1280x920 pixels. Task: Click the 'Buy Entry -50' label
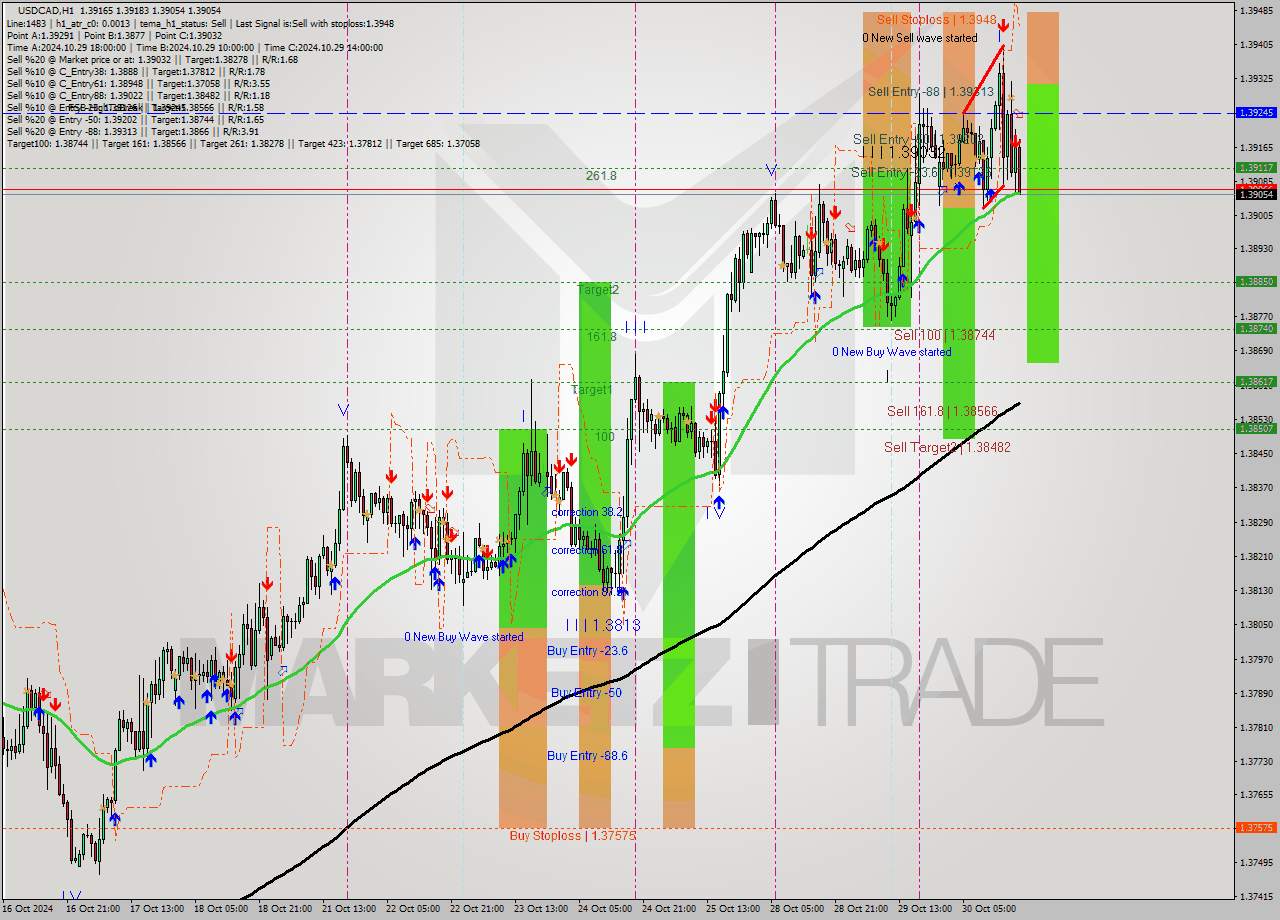pos(586,692)
